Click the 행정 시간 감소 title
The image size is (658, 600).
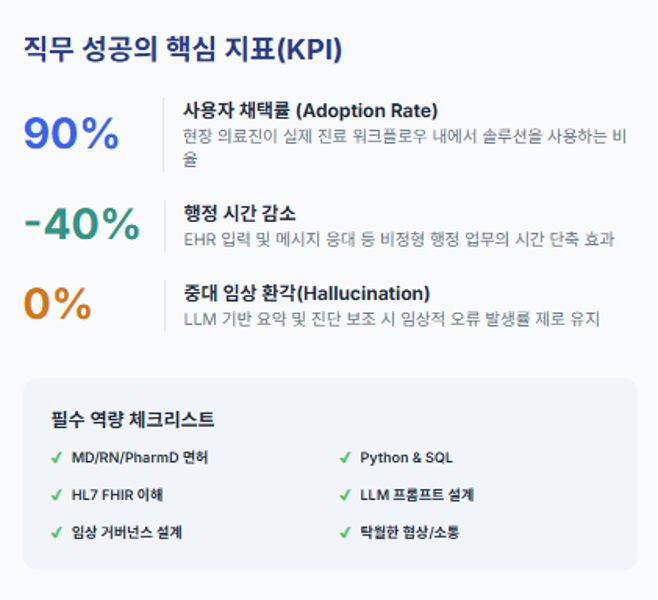[x=240, y=213]
